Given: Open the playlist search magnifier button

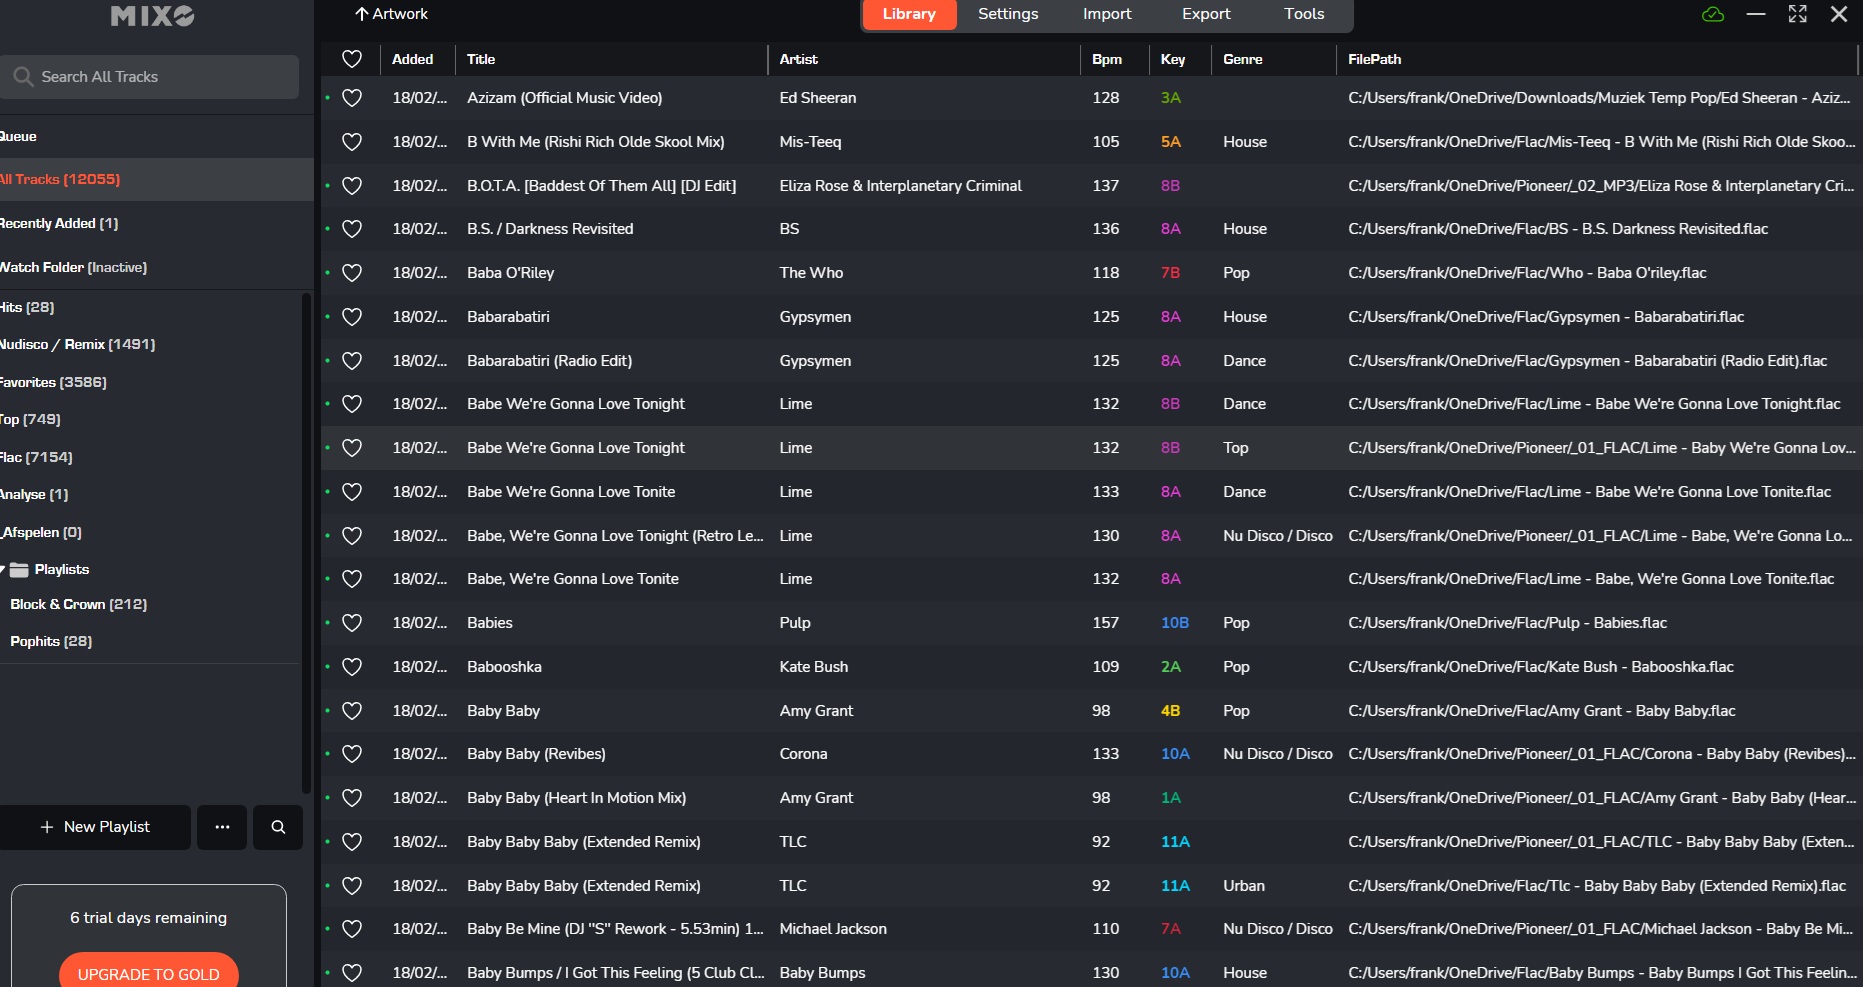Looking at the screenshot, I should point(278,827).
